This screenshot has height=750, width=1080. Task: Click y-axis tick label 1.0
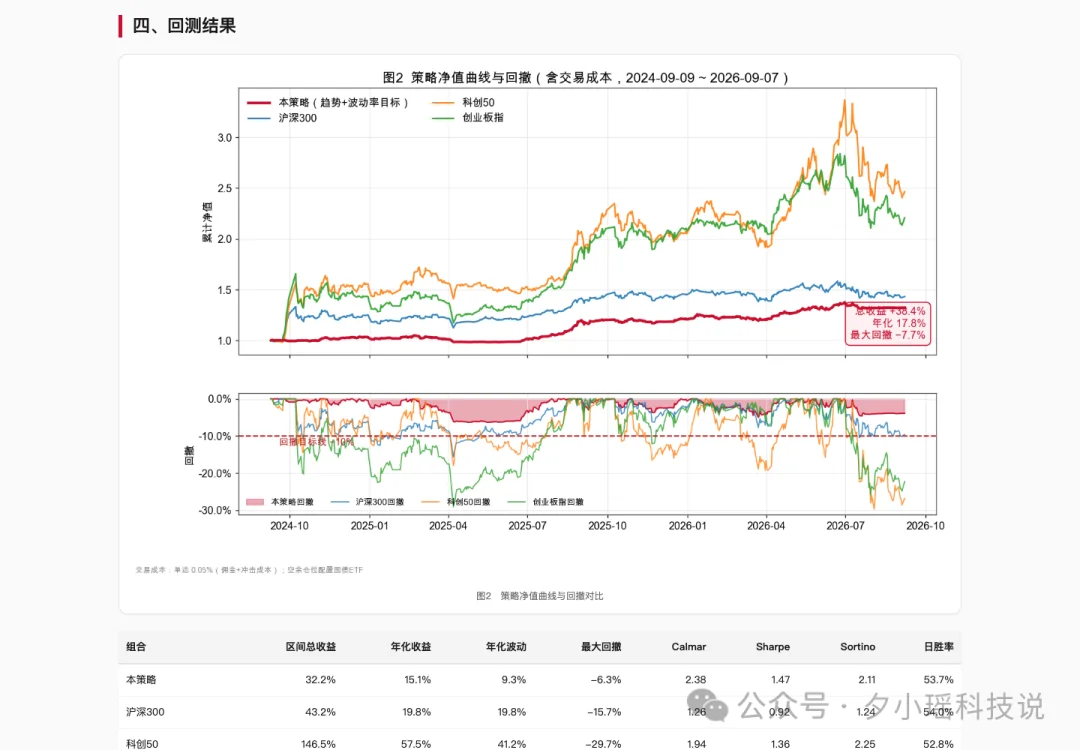click(x=225, y=341)
